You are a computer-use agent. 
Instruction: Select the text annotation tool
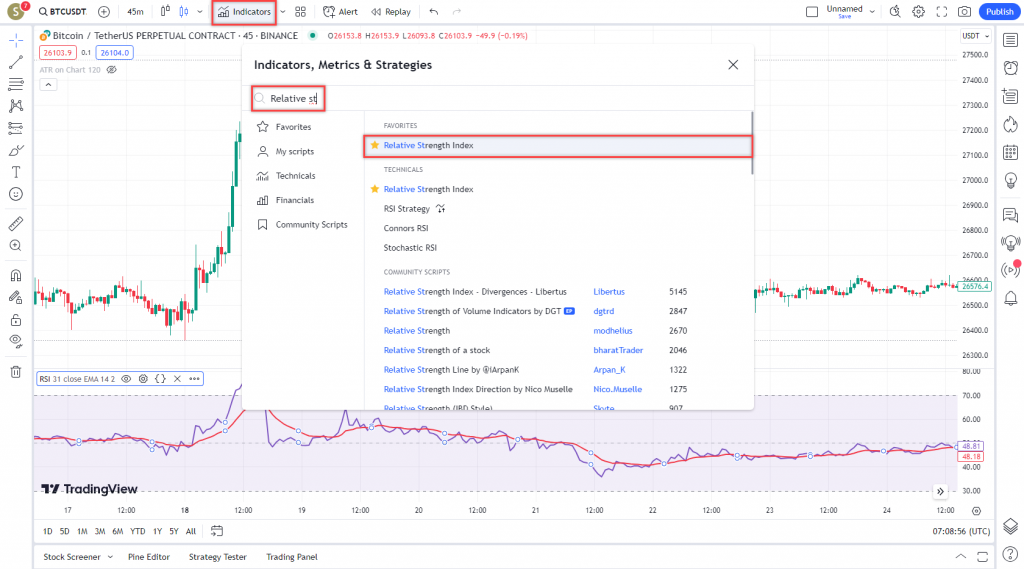(16, 172)
